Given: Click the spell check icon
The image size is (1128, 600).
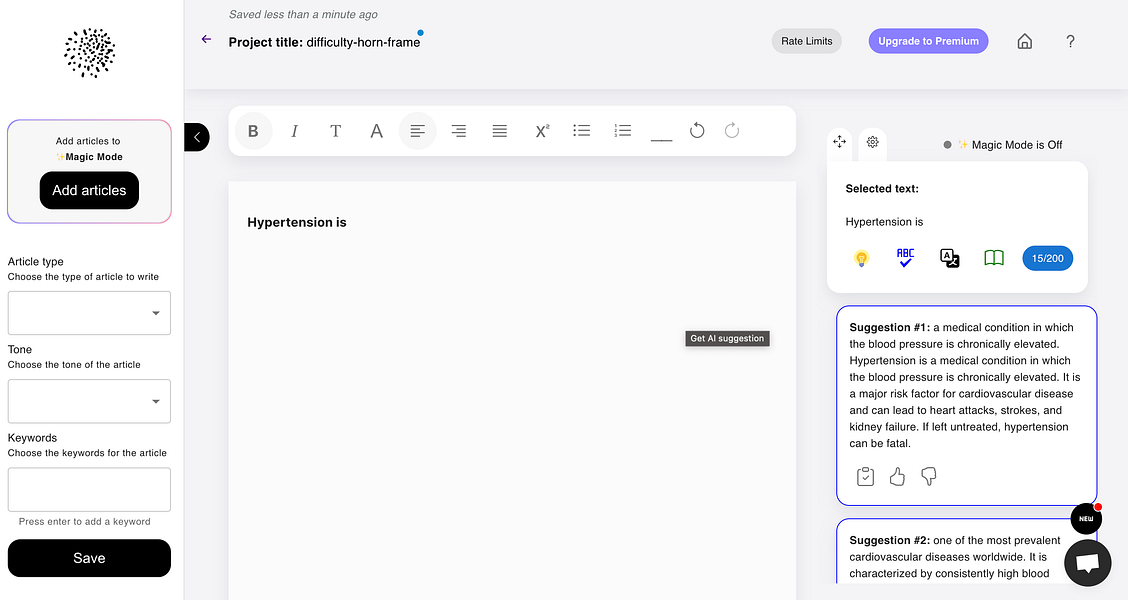Looking at the screenshot, I should [x=905, y=257].
